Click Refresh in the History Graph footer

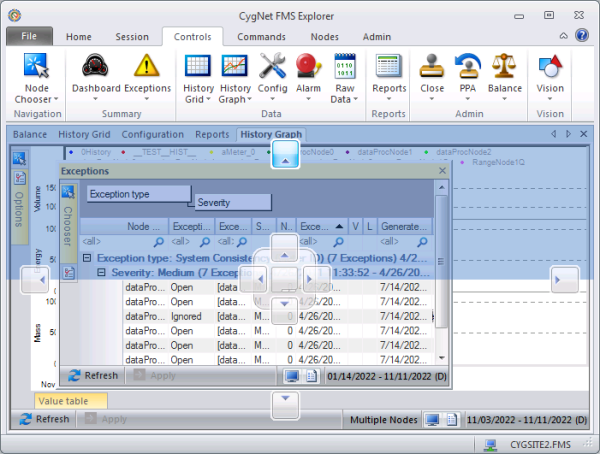coord(44,419)
